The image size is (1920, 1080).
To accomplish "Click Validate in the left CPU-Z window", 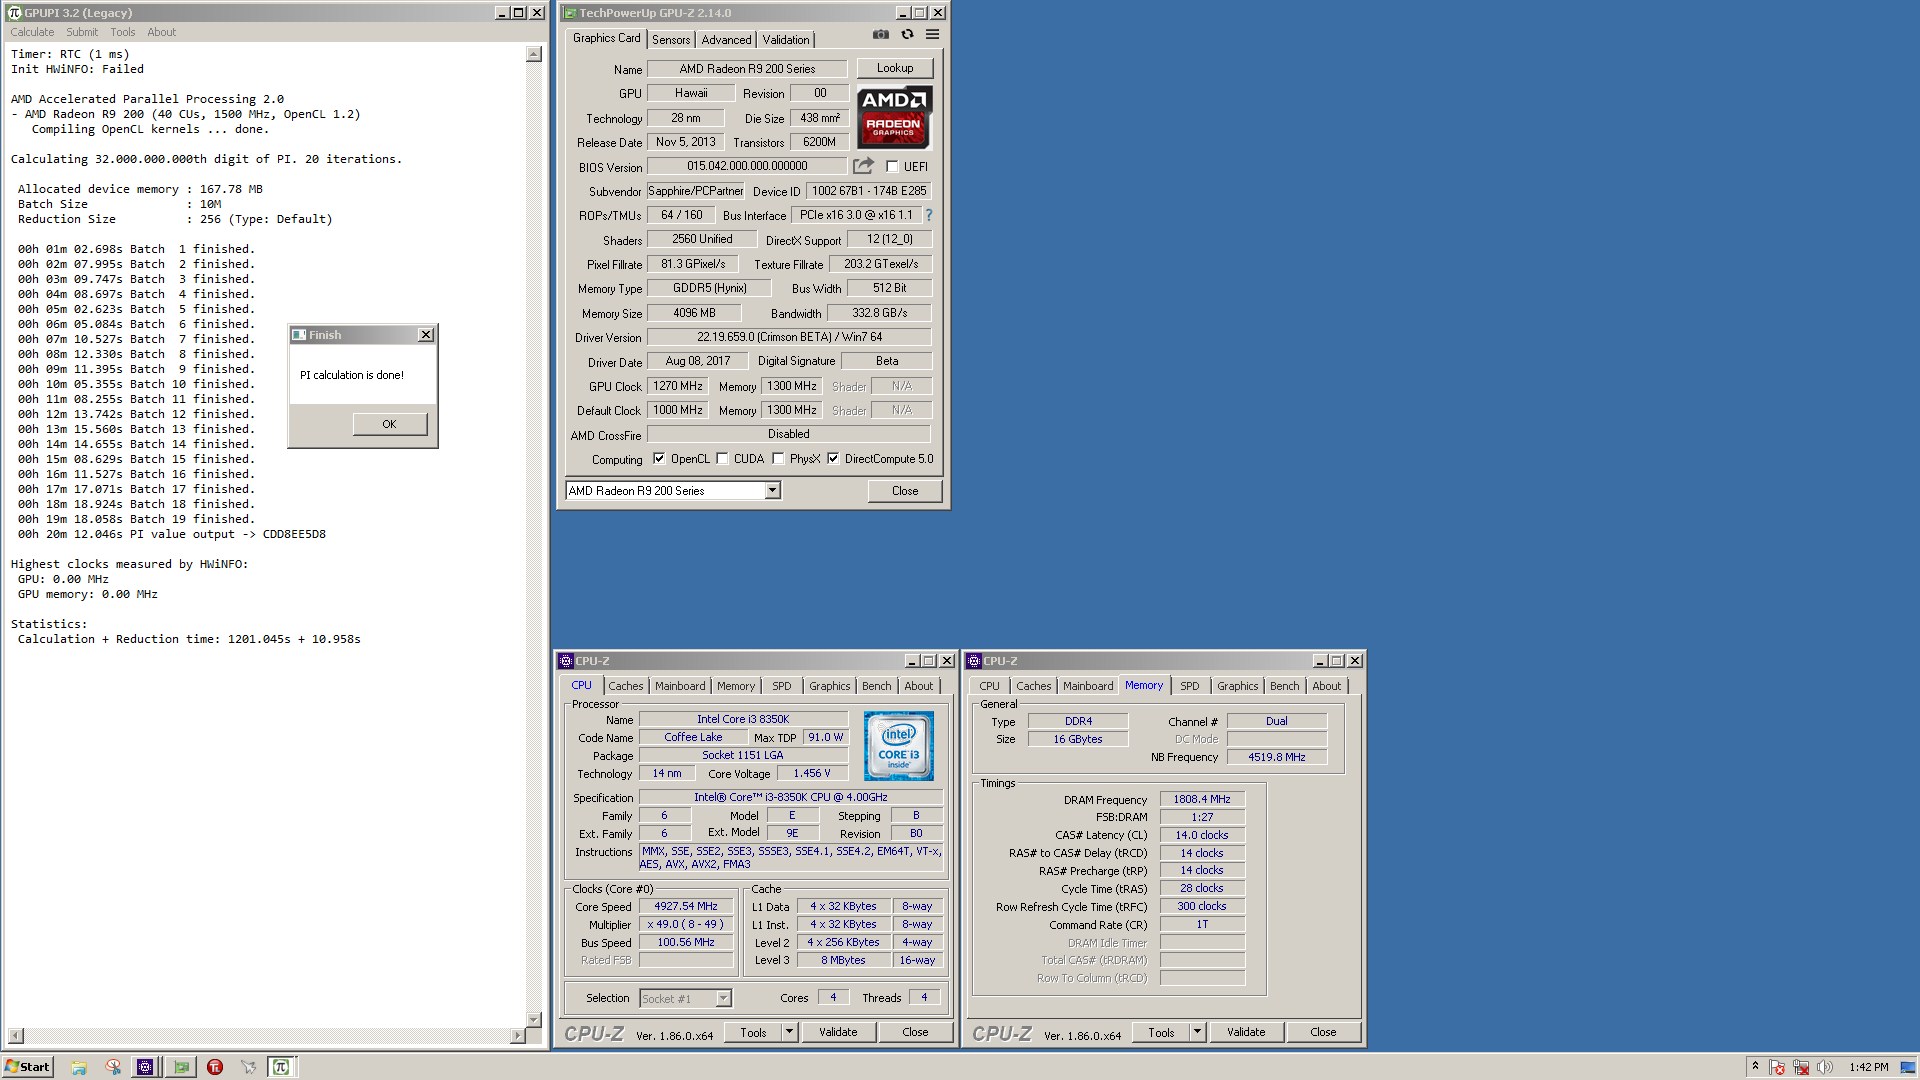I will pyautogui.click(x=838, y=1032).
